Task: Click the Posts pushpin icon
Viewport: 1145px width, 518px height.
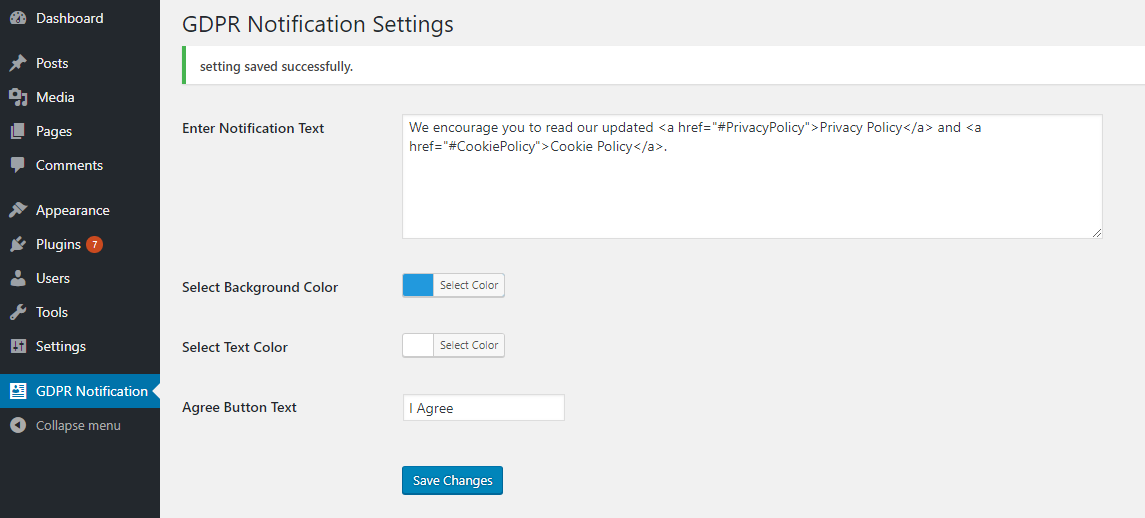Action: pos(18,64)
